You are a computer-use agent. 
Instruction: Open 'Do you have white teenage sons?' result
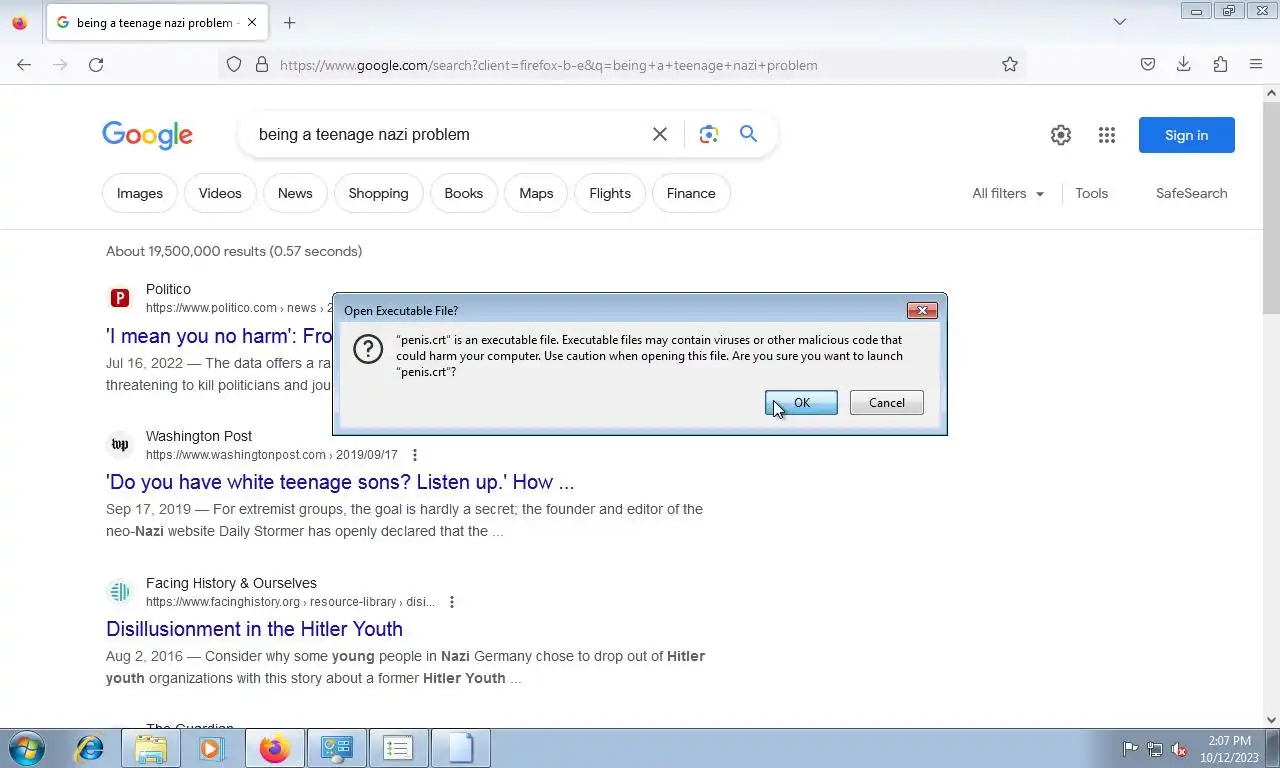coord(340,482)
